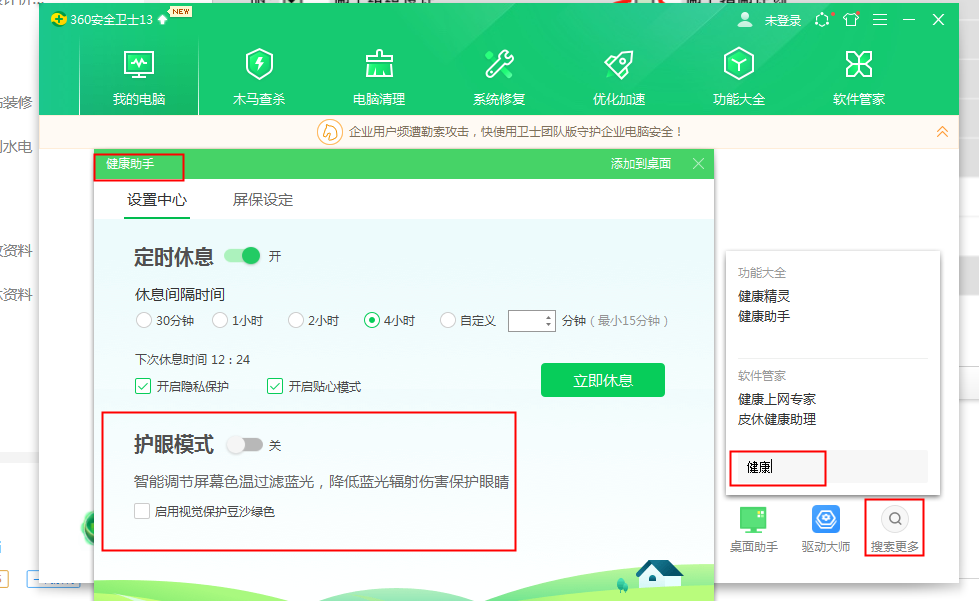Screen dimensions: 979x601
Task: Collapse the banner with orange chevrons
Action: [x=942, y=132]
